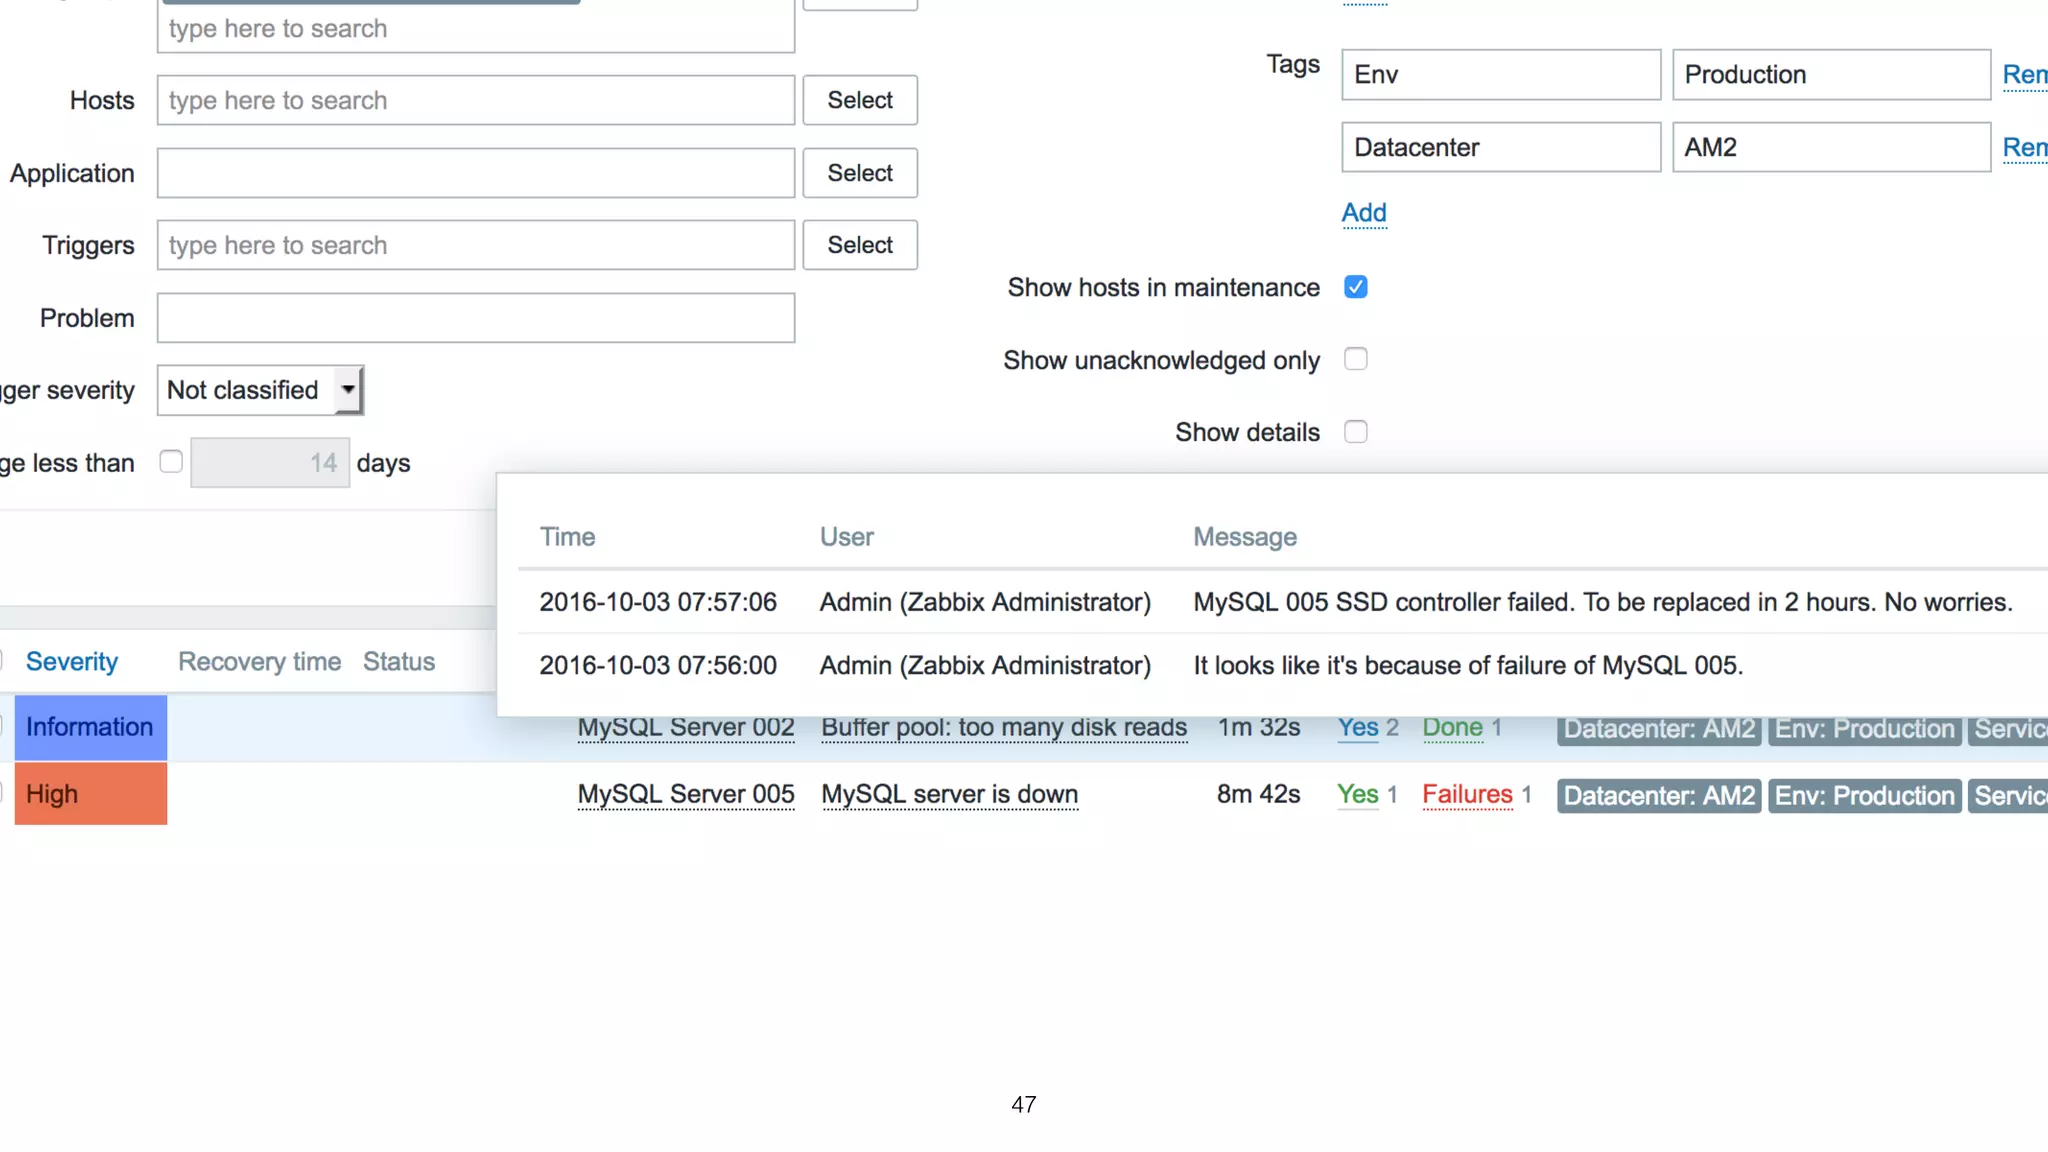2048x1152 pixels.
Task: Open the trigger severity Not classified dropdown
Action: 260,390
